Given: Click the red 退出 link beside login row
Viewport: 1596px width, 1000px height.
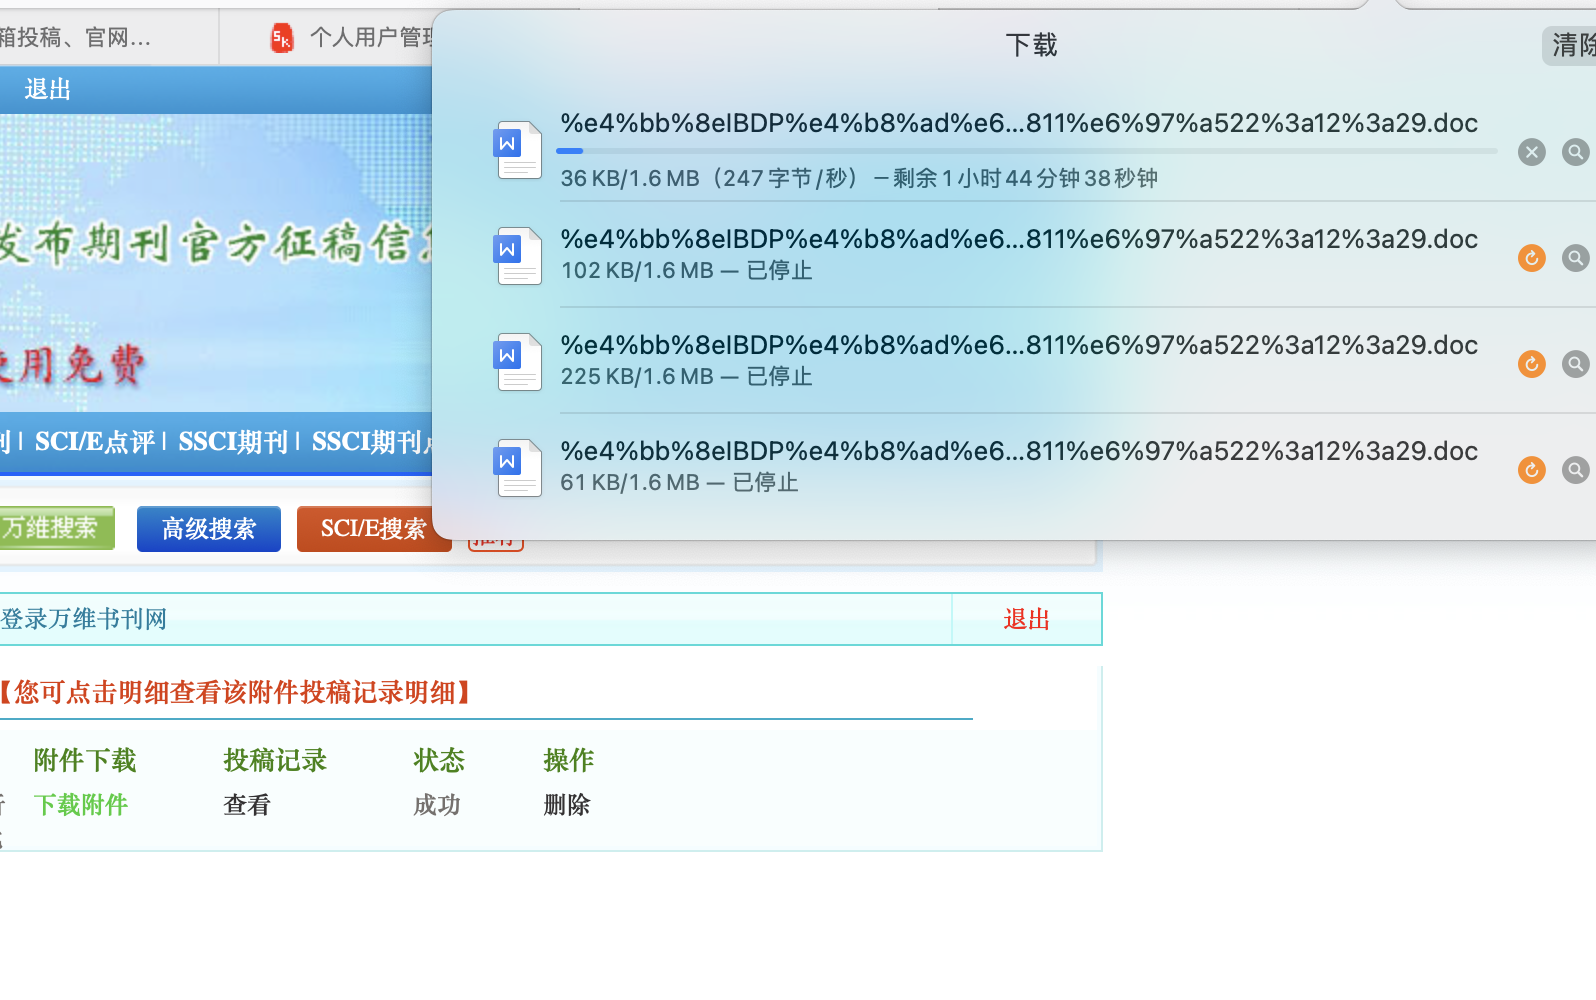Looking at the screenshot, I should pyautogui.click(x=1027, y=620).
